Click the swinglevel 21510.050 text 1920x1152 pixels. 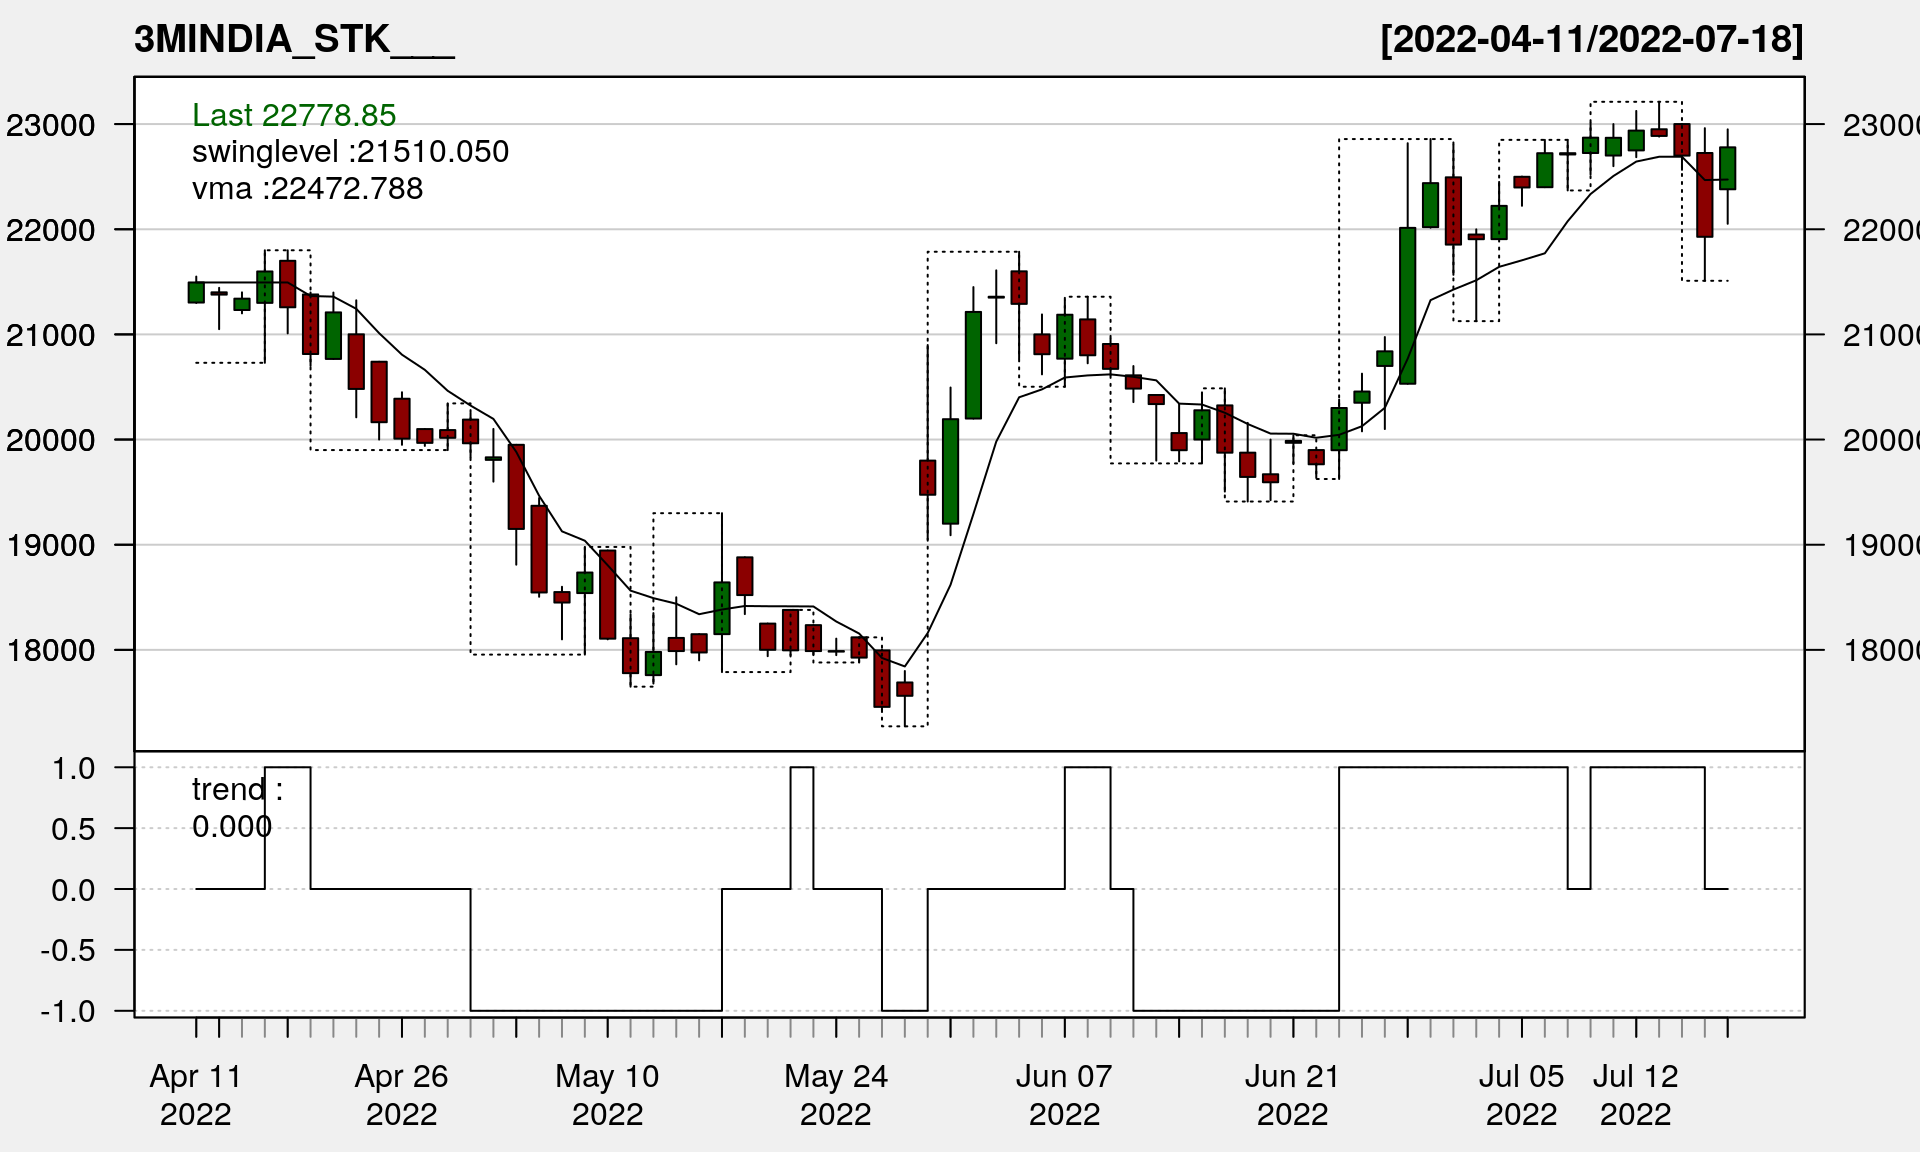pos(350,152)
